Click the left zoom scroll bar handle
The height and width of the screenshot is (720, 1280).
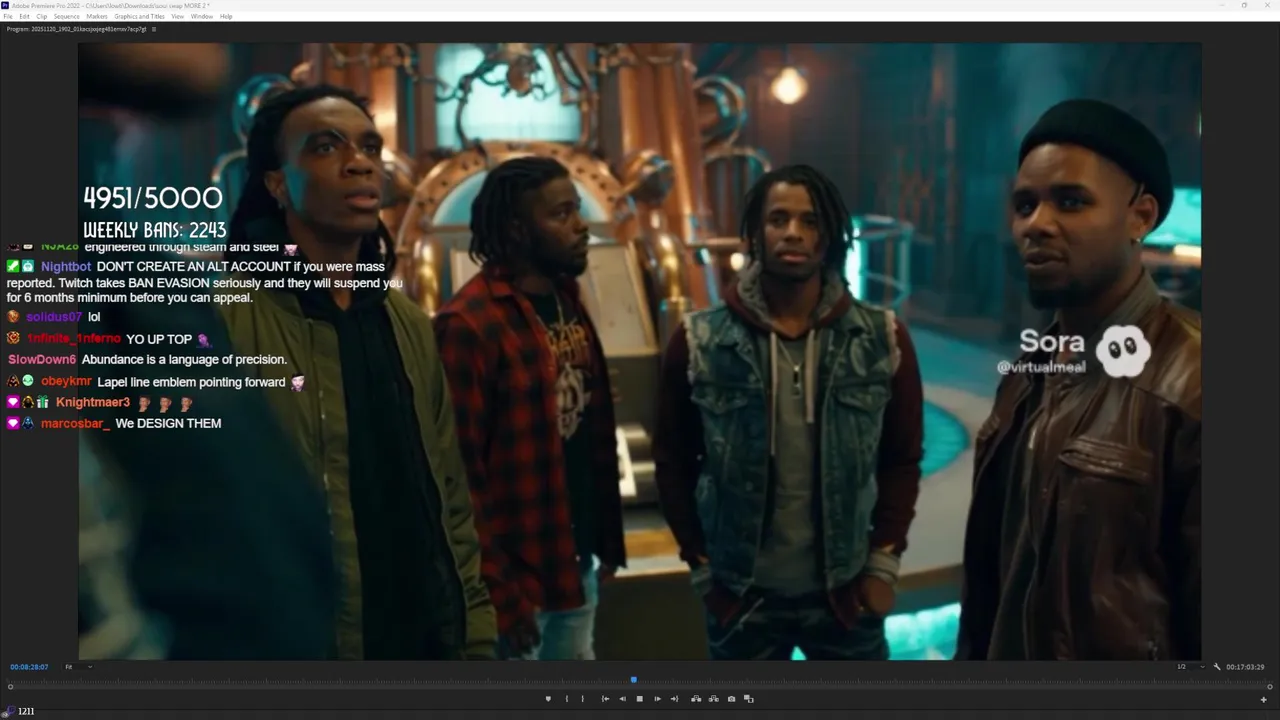coord(11,687)
